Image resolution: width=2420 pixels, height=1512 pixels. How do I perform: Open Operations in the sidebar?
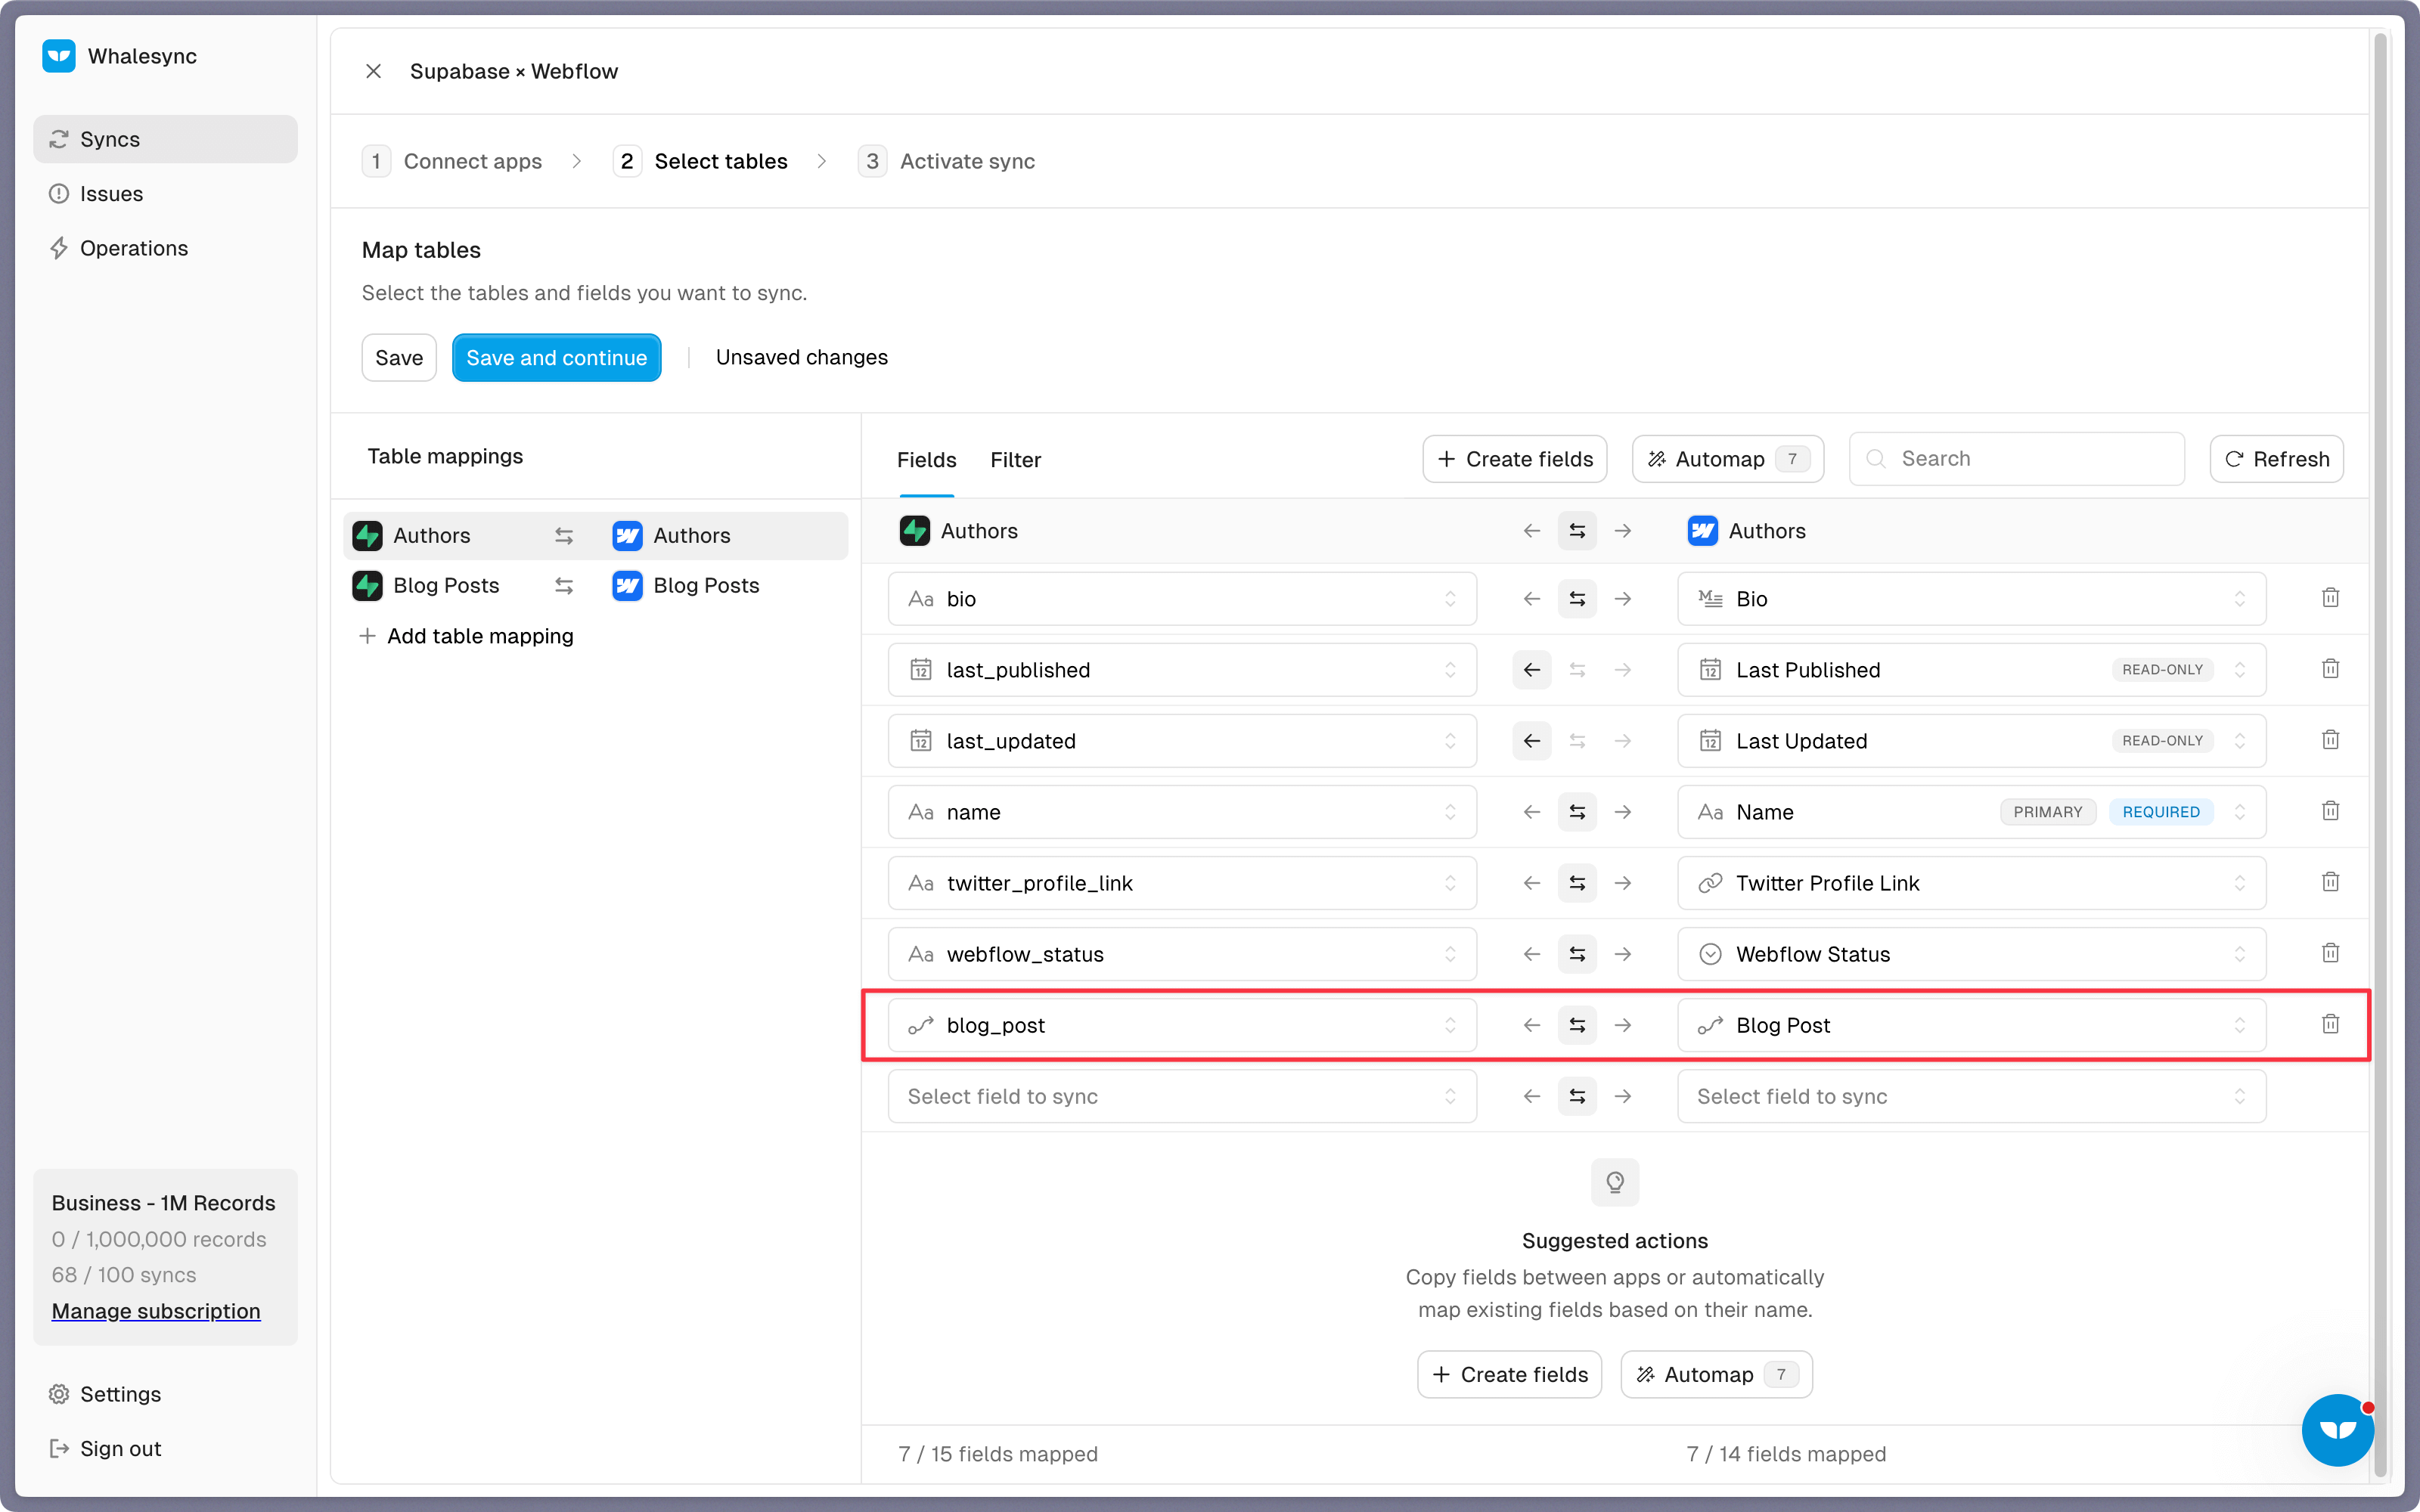165,248
